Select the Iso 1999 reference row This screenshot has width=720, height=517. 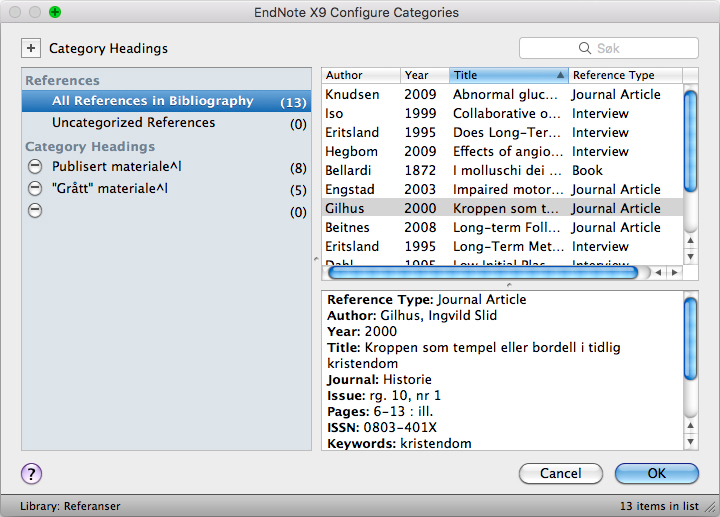pos(502,113)
